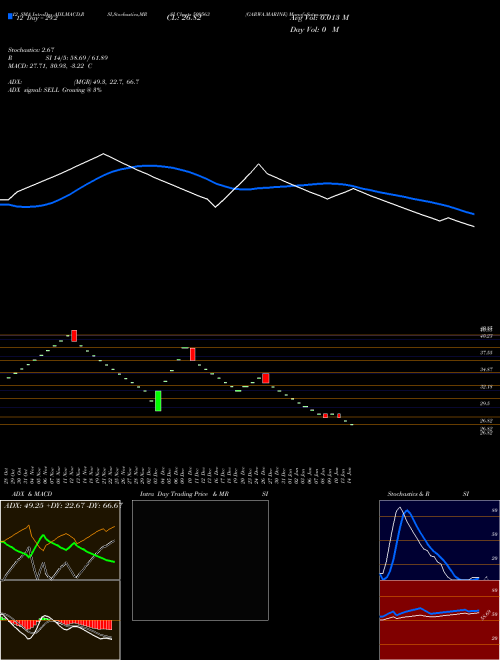500x660 pixels.
Task: Click the blue stochastic peak curve
Action: tap(407, 511)
